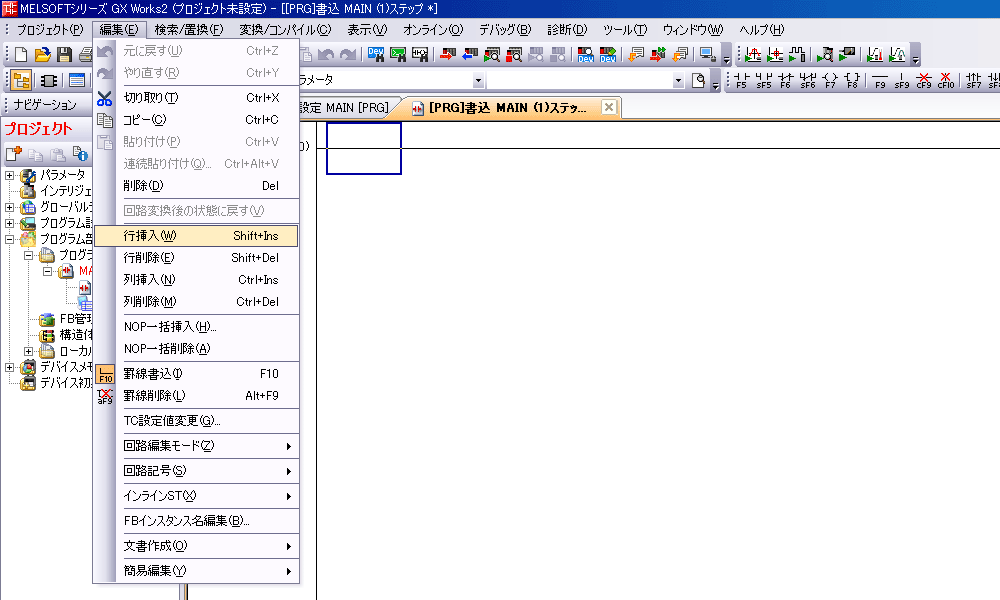
Task: Open the 回路記号 submenu
Action: (x=196, y=471)
